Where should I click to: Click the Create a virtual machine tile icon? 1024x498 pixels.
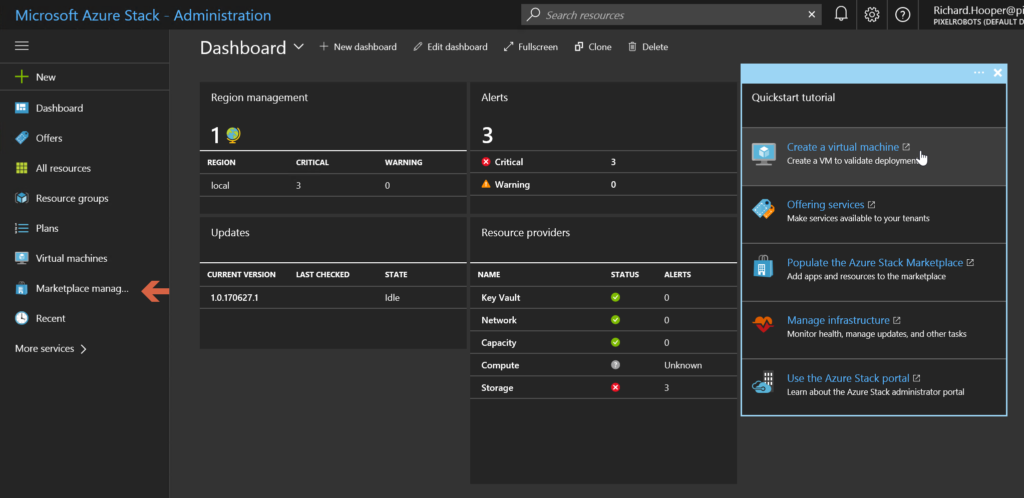point(763,153)
